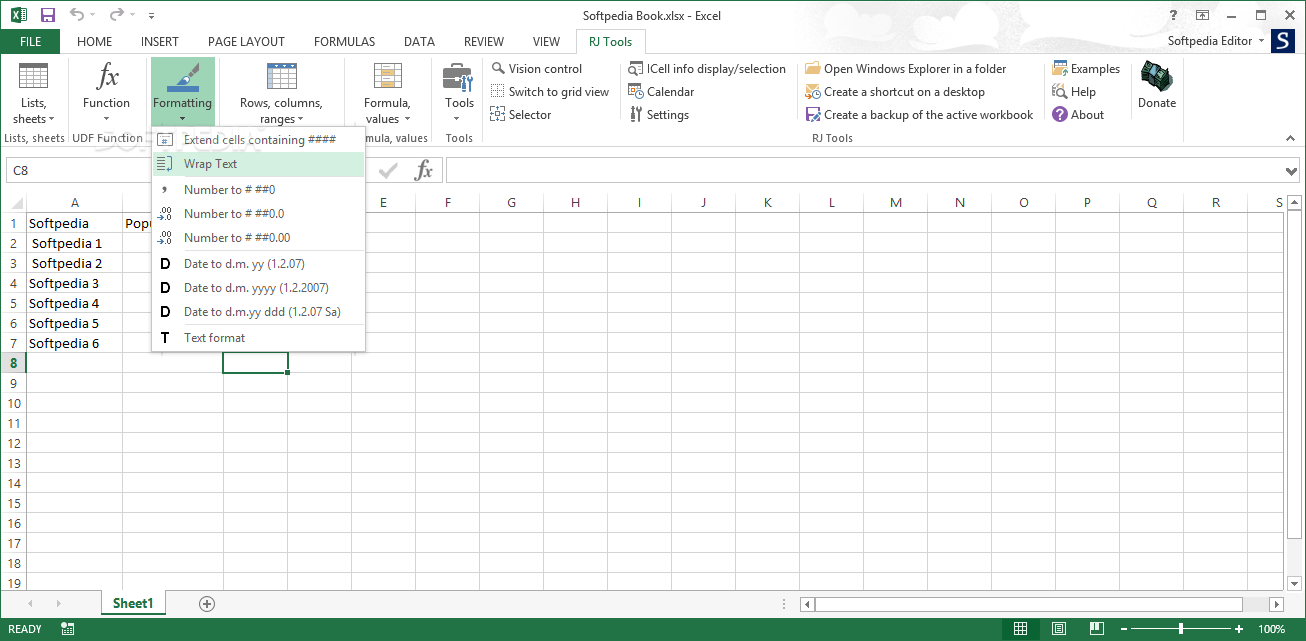This screenshot has height=641, width=1306.
Task: Click Switch to grid view
Action: coord(550,92)
